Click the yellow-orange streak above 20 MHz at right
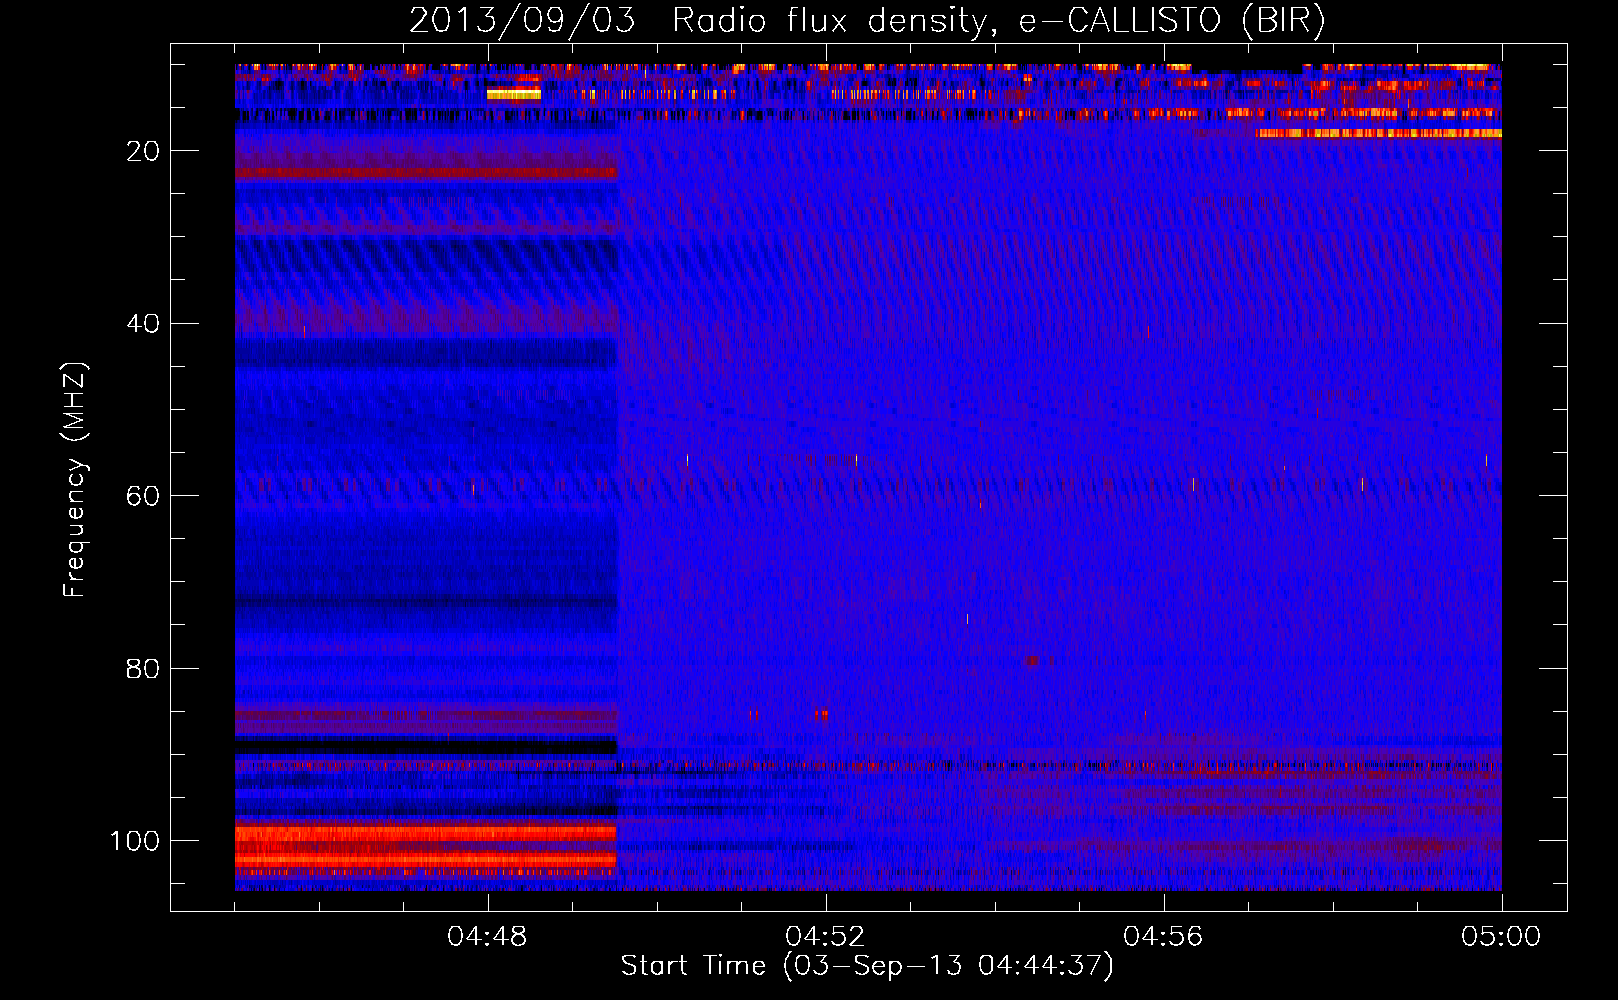The width and height of the screenshot is (1618, 1000). [x=1379, y=133]
